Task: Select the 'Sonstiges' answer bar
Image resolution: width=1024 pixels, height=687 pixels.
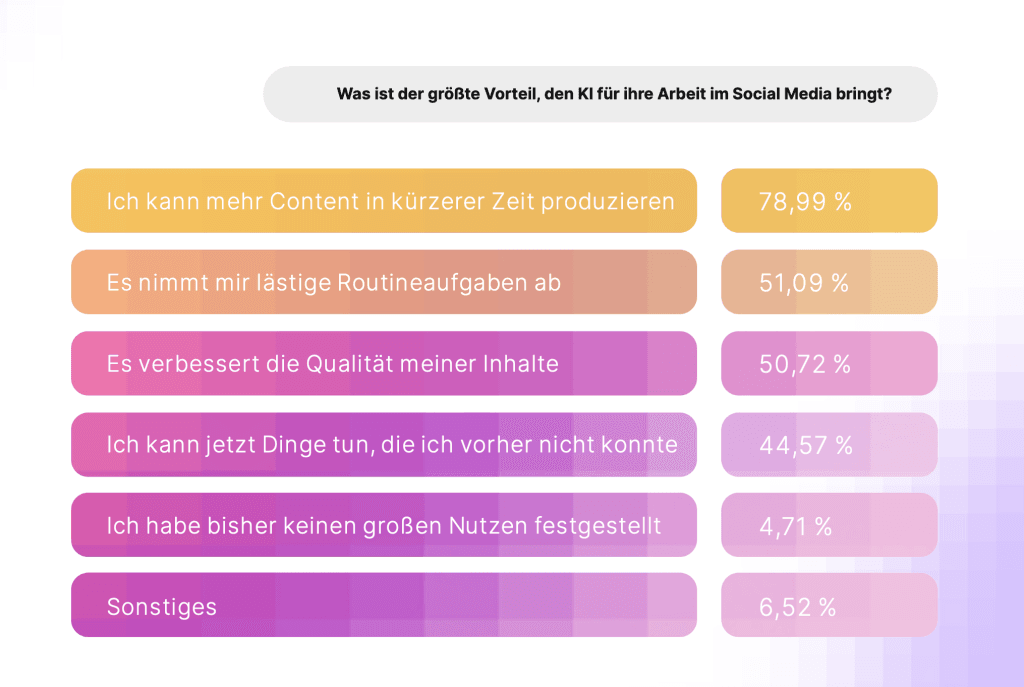Action: click(x=383, y=606)
